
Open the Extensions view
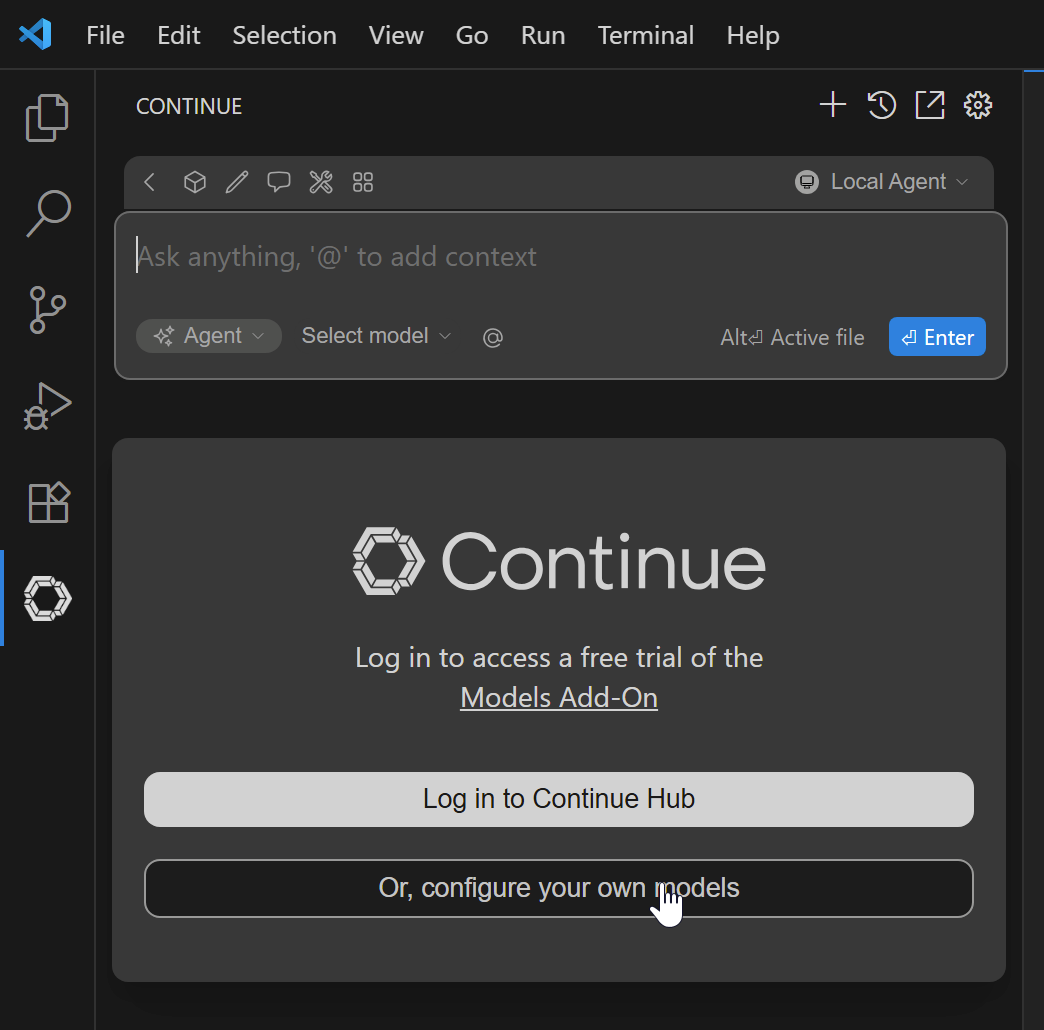tap(47, 502)
